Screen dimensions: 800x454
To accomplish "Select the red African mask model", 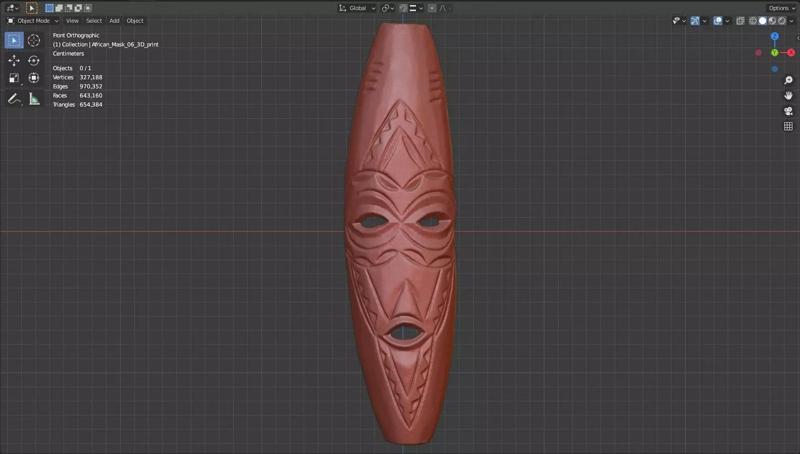I will 401,235.
